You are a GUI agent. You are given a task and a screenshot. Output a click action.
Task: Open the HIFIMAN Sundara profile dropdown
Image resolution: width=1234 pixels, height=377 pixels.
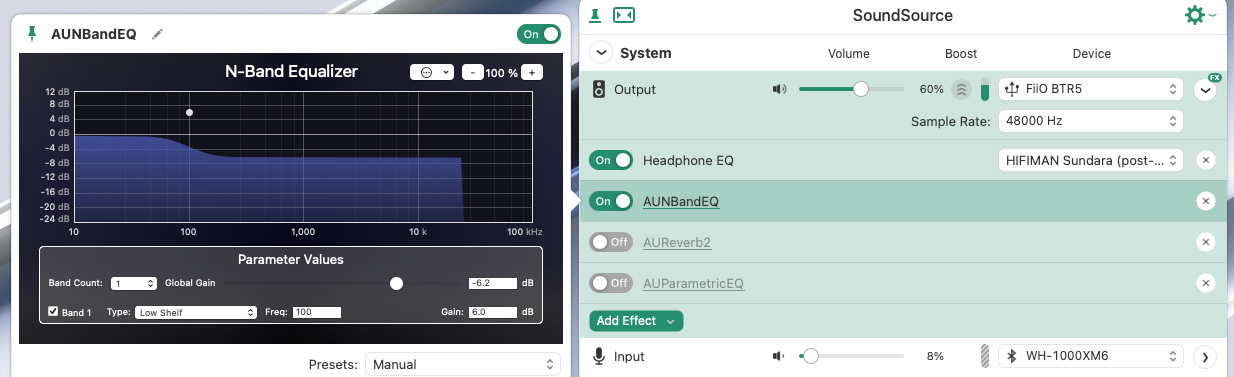click(x=1091, y=160)
